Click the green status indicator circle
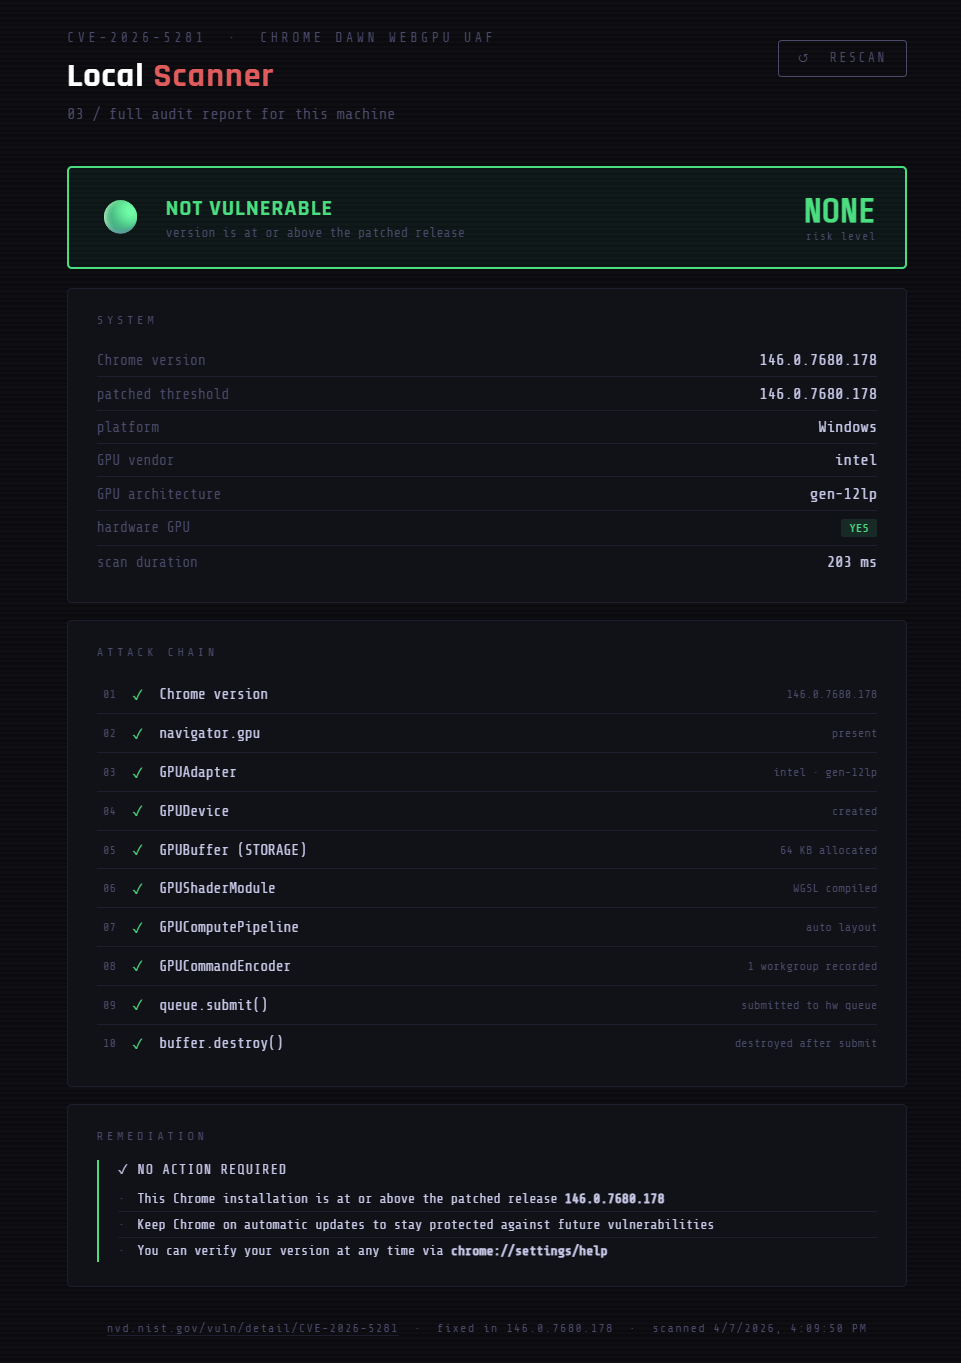This screenshot has height=1363, width=961. [121, 217]
